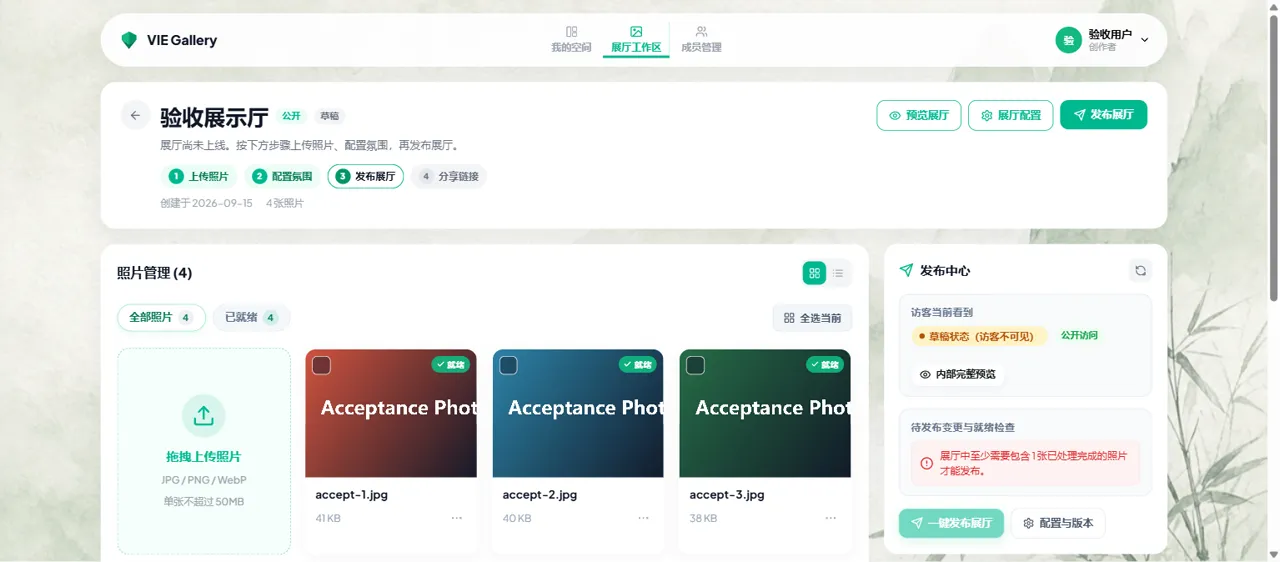Click the 41 KB file size
This screenshot has height=562, width=1280.
(x=328, y=519)
